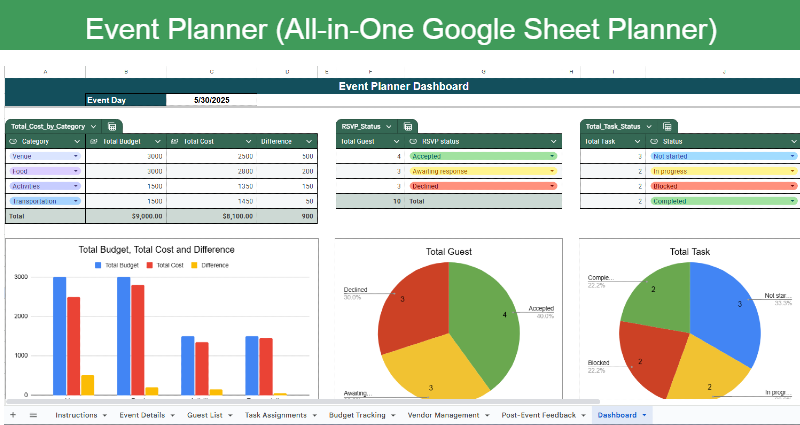Screen dimensions: 800x425
Task: Click the Total Guest pie chart title
Action: coord(449,252)
